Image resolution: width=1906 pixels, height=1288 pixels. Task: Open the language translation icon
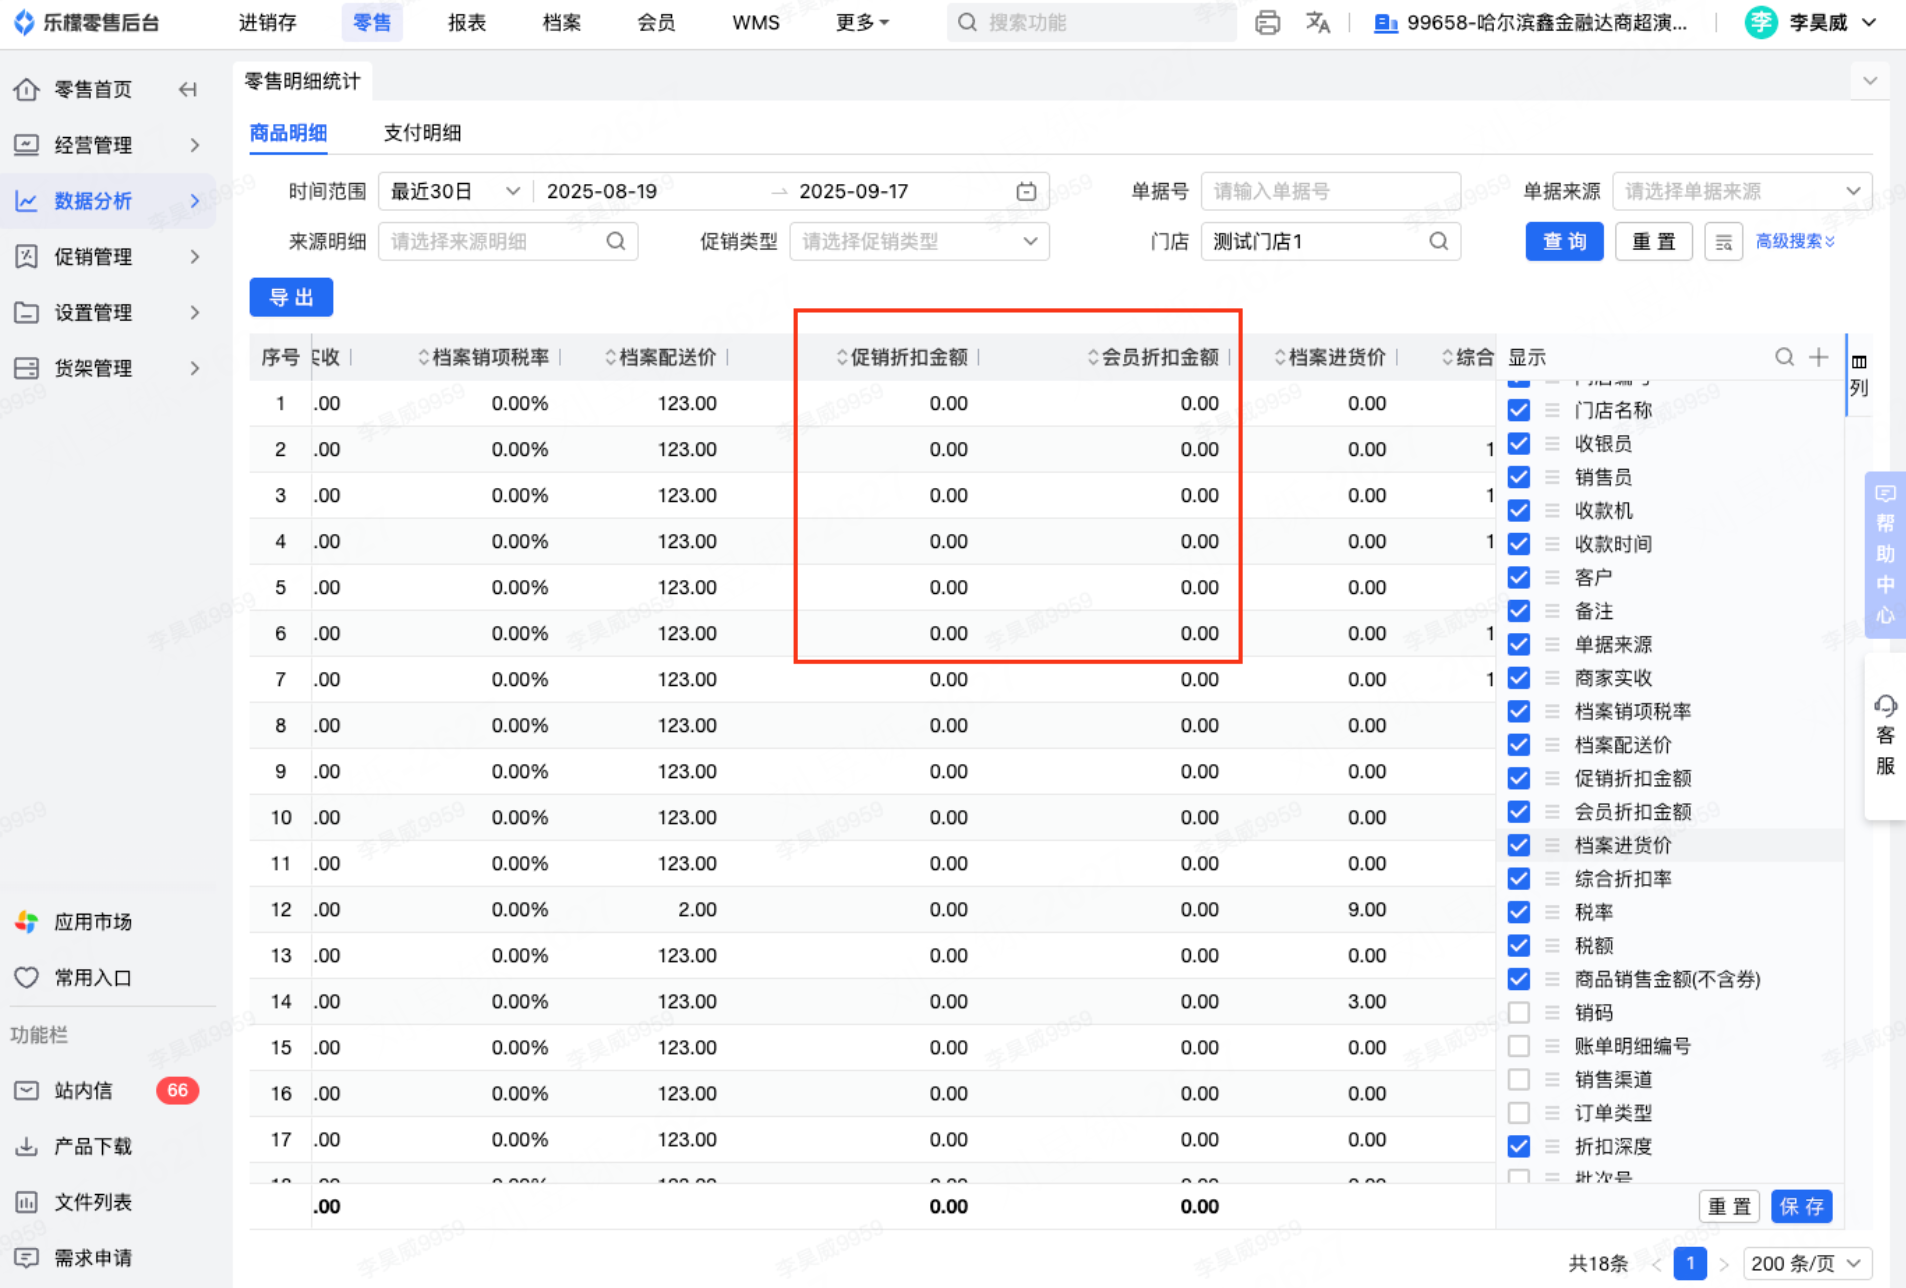[1318, 23]
